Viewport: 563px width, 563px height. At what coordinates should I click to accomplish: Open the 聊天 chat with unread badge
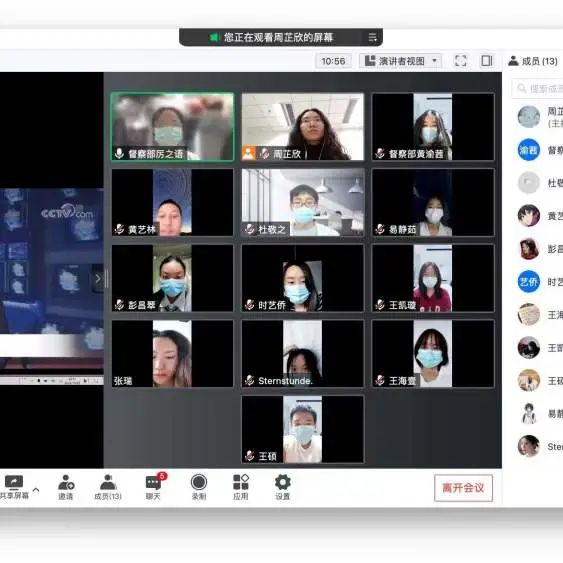(154, 482)
